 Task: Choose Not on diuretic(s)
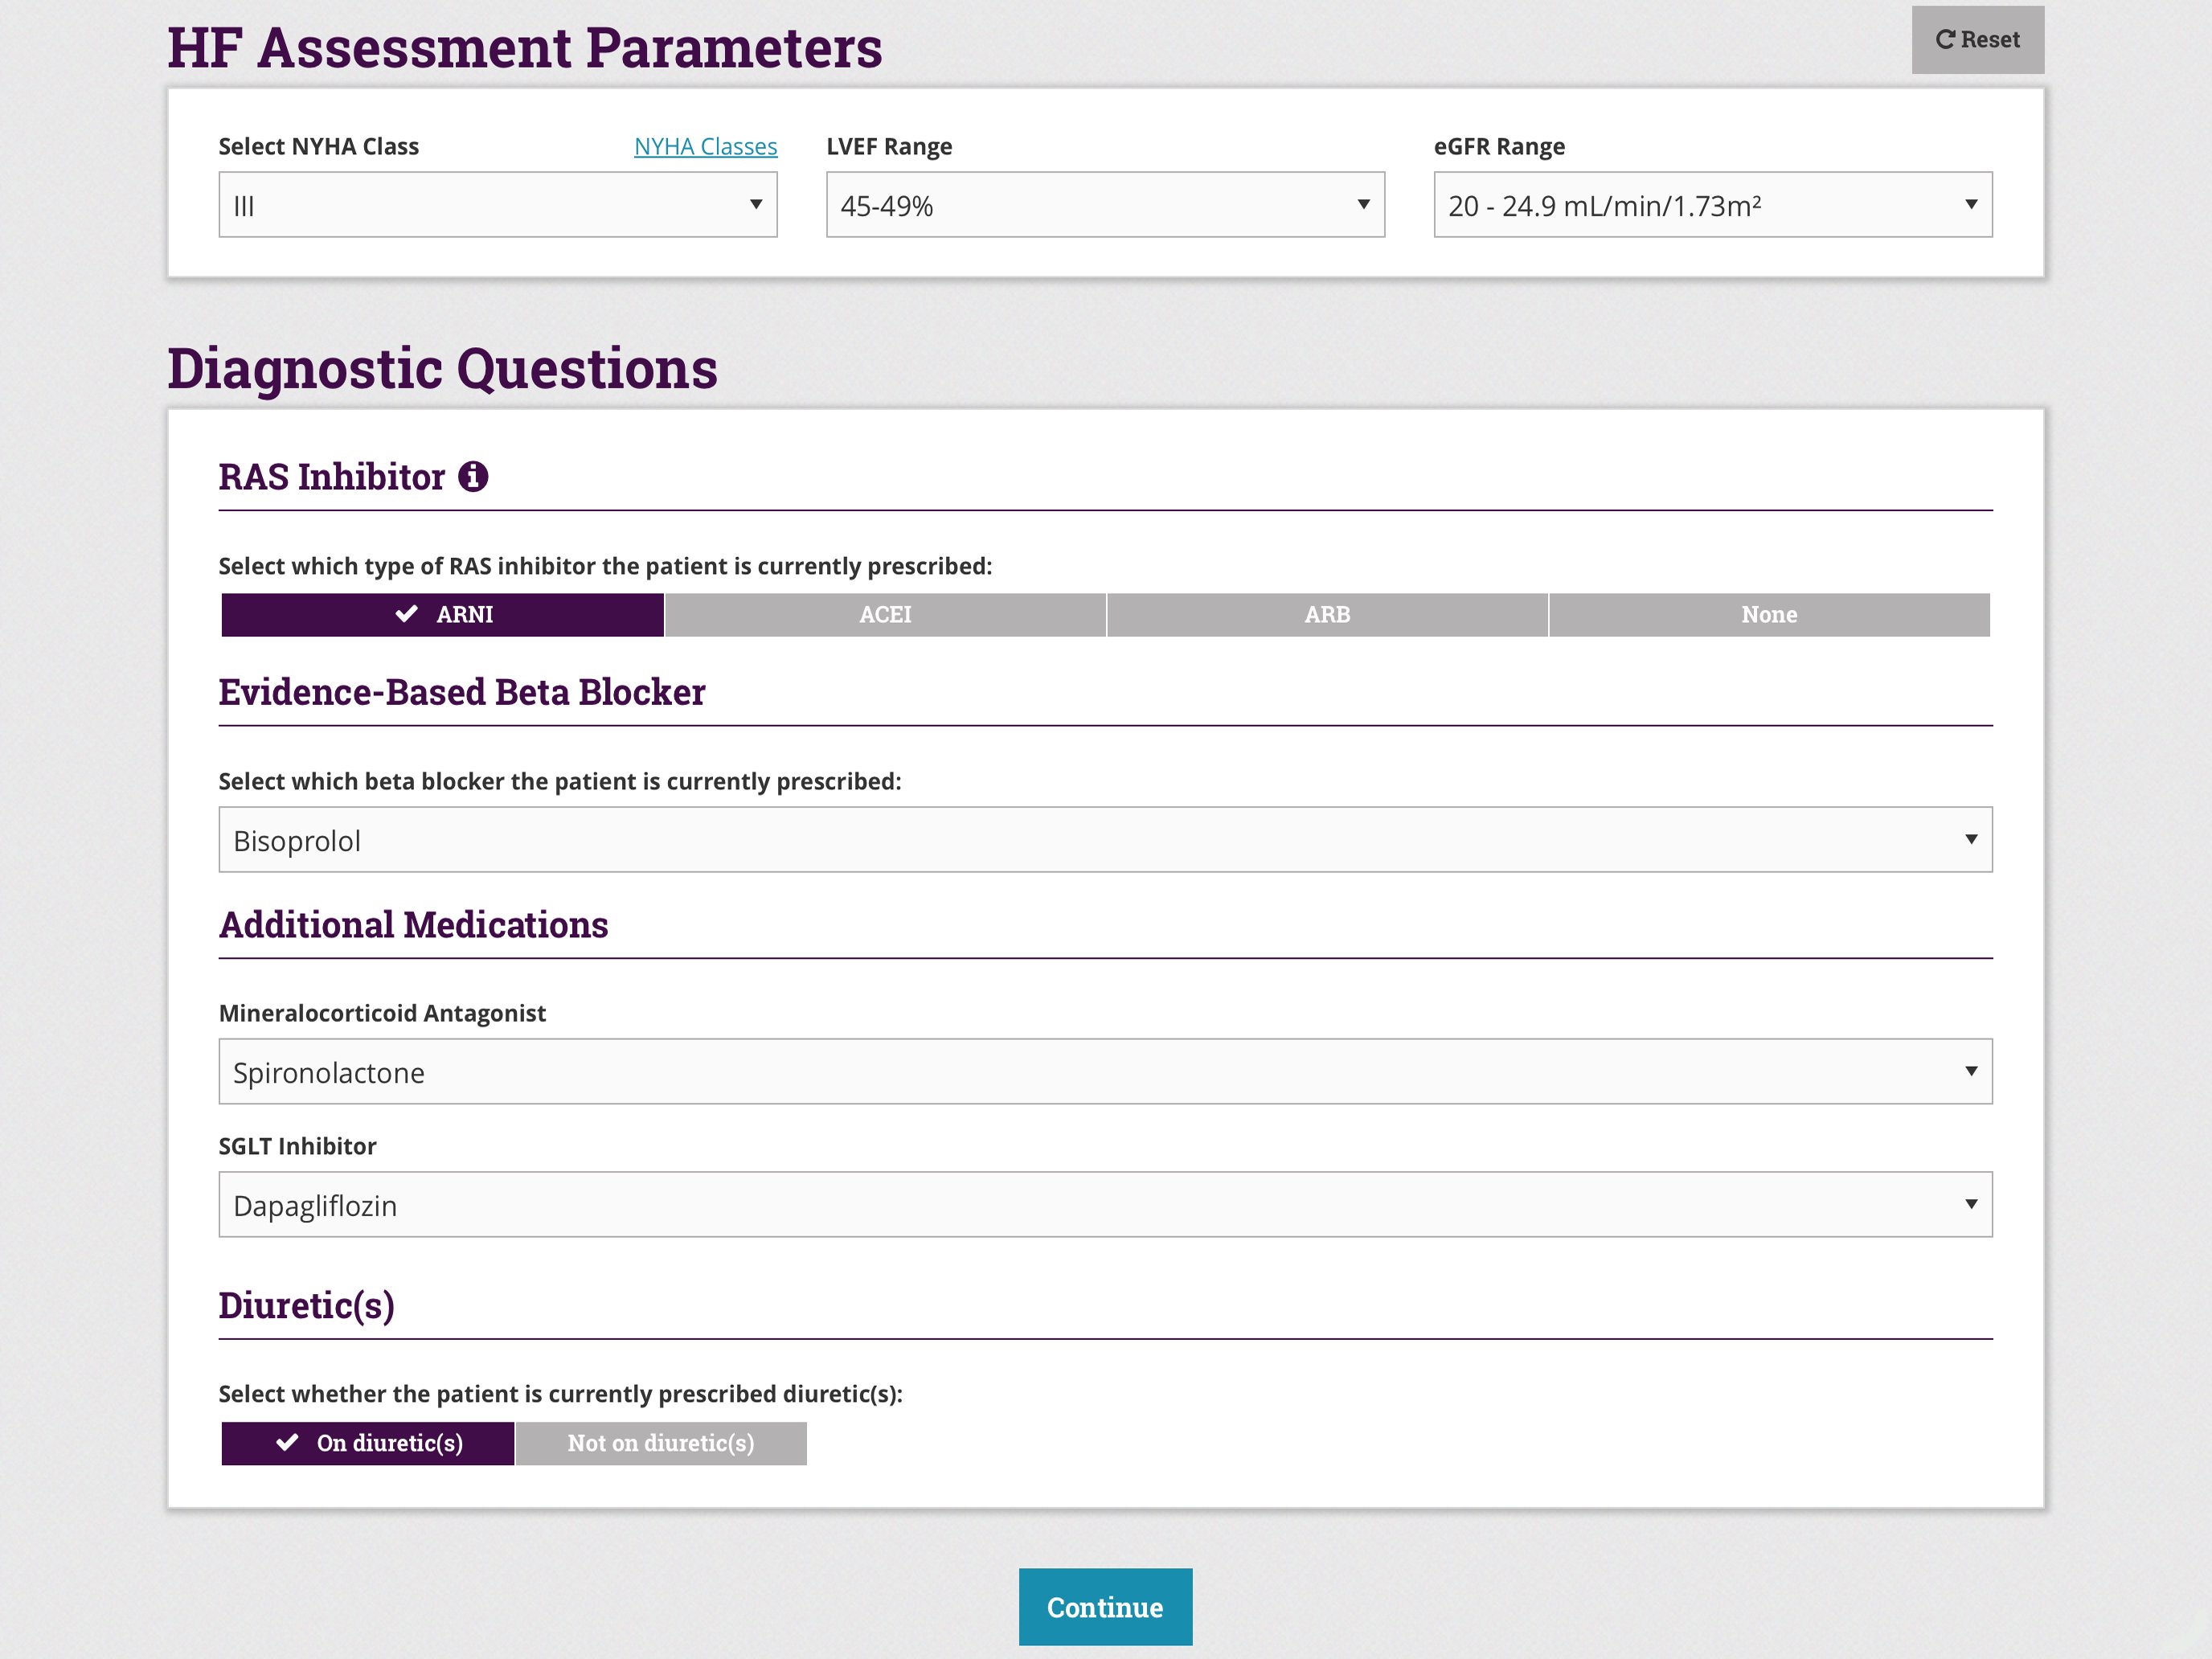pos(661,1443)
